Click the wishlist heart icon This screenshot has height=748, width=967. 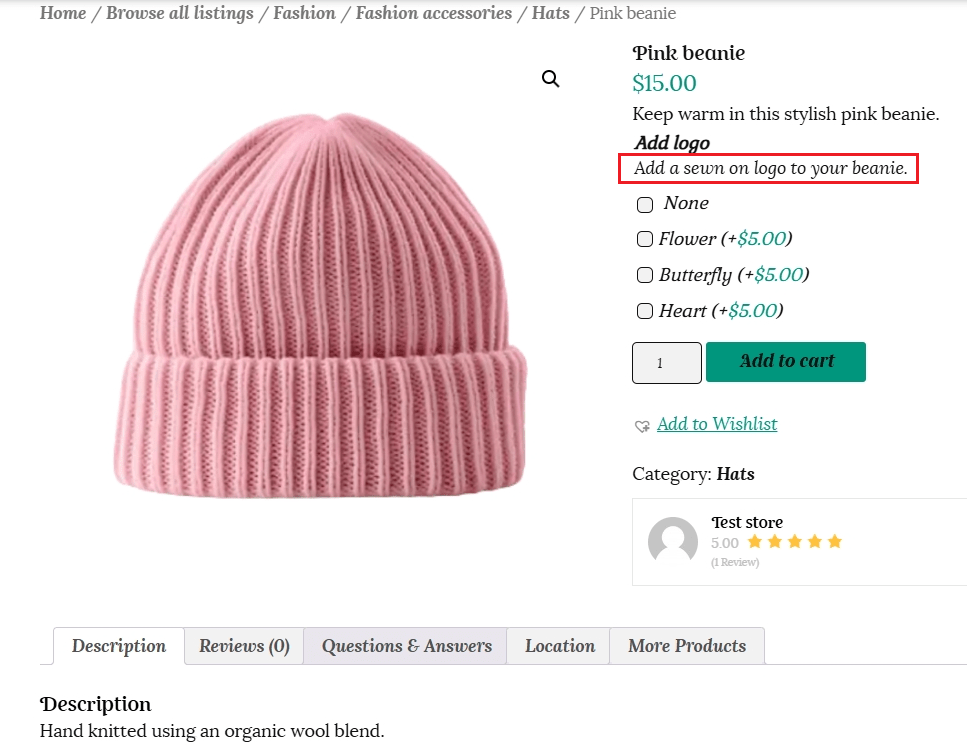point(642,426)
